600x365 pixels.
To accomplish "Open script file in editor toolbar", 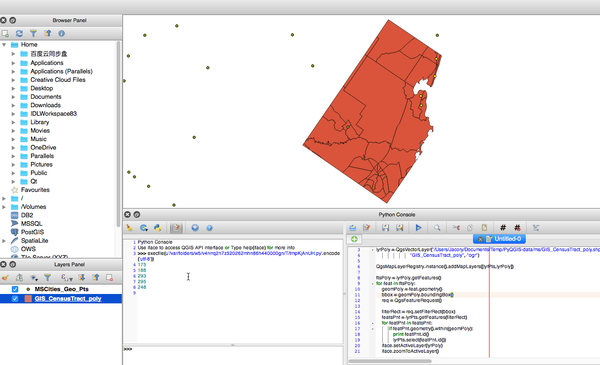I will (352, 228).
